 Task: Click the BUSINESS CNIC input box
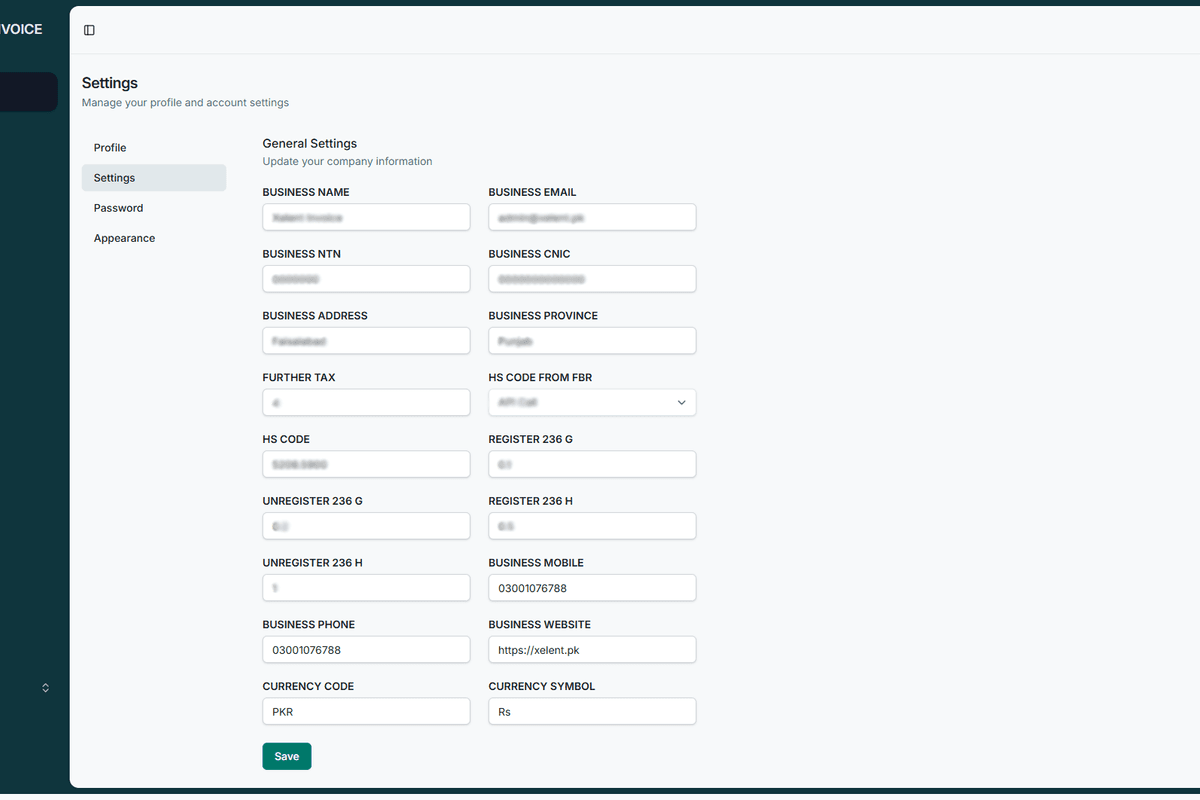[x=592, y=278]
